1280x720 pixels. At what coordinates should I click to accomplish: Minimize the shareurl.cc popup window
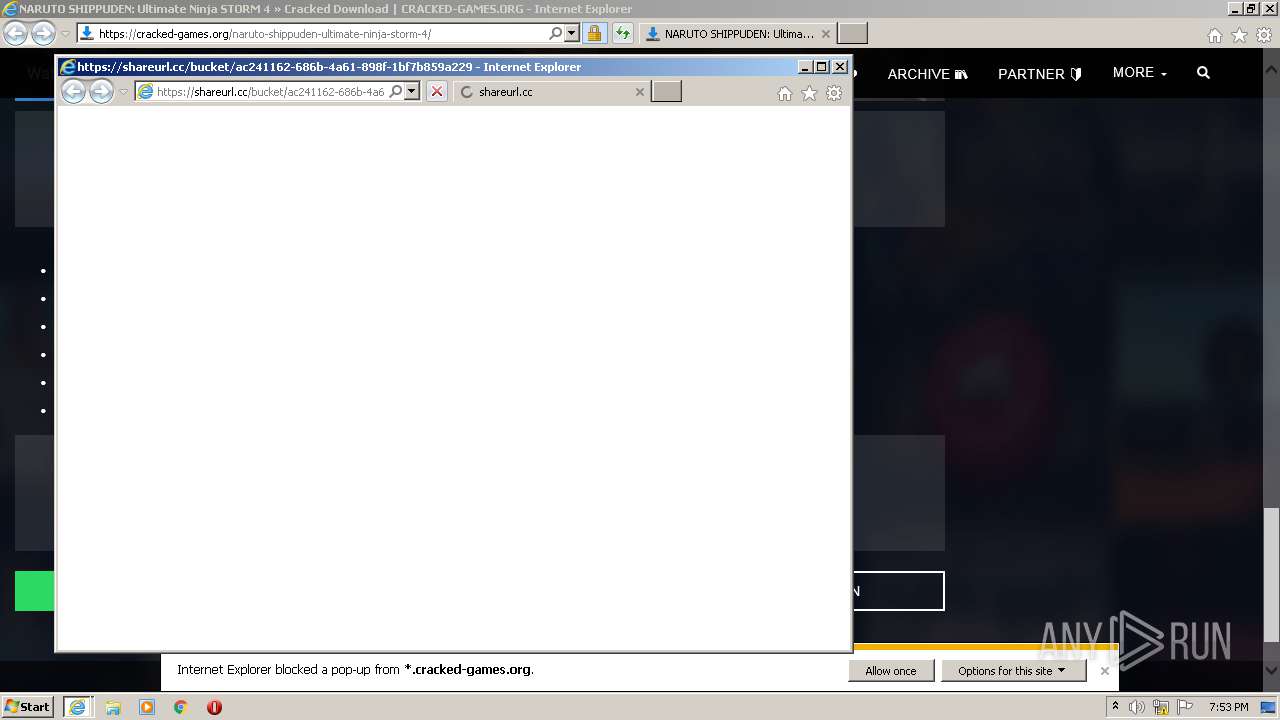pyautogui.click(x=805, y=67)
